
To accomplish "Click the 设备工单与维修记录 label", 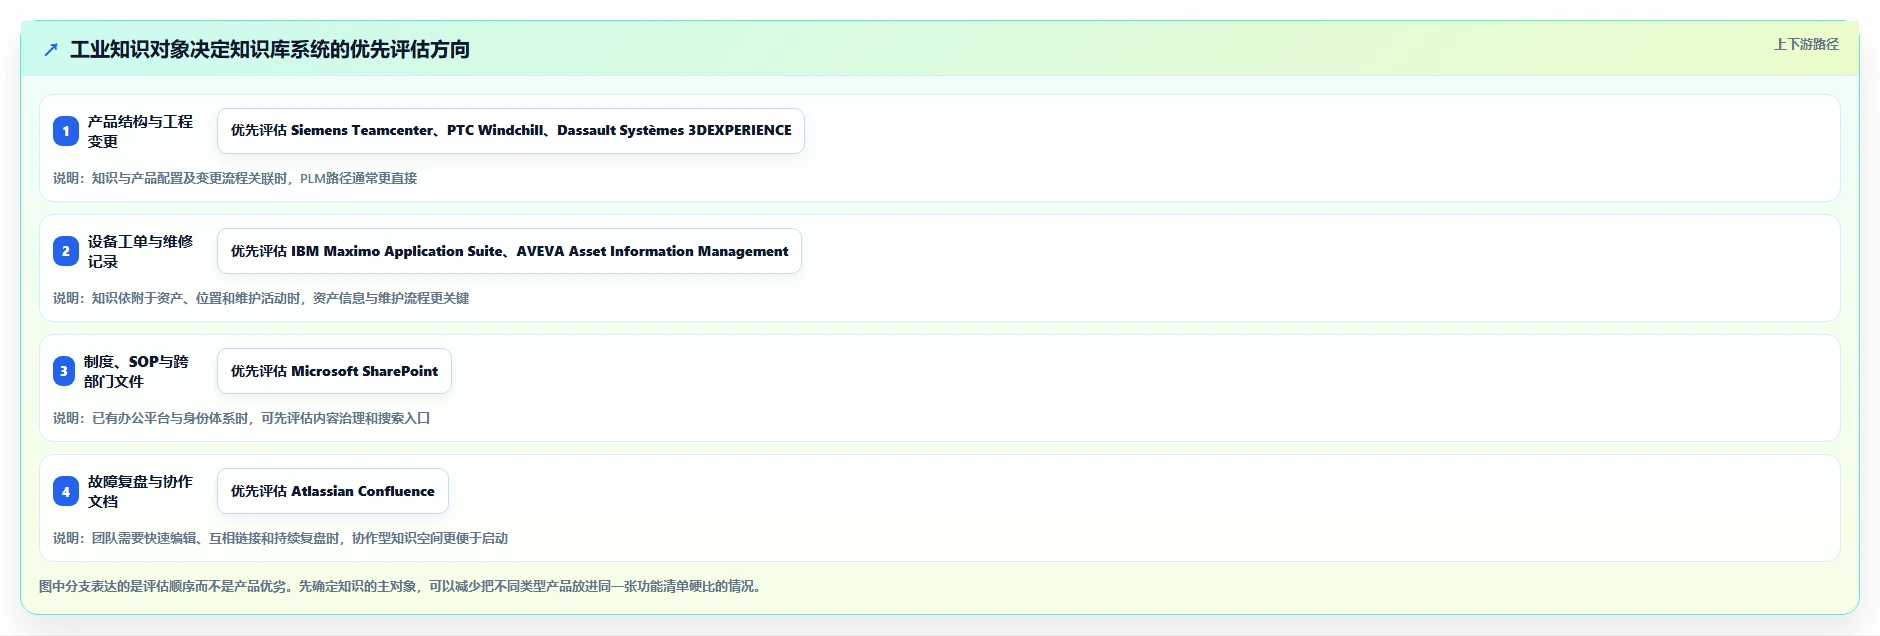I will pos(140,251).
